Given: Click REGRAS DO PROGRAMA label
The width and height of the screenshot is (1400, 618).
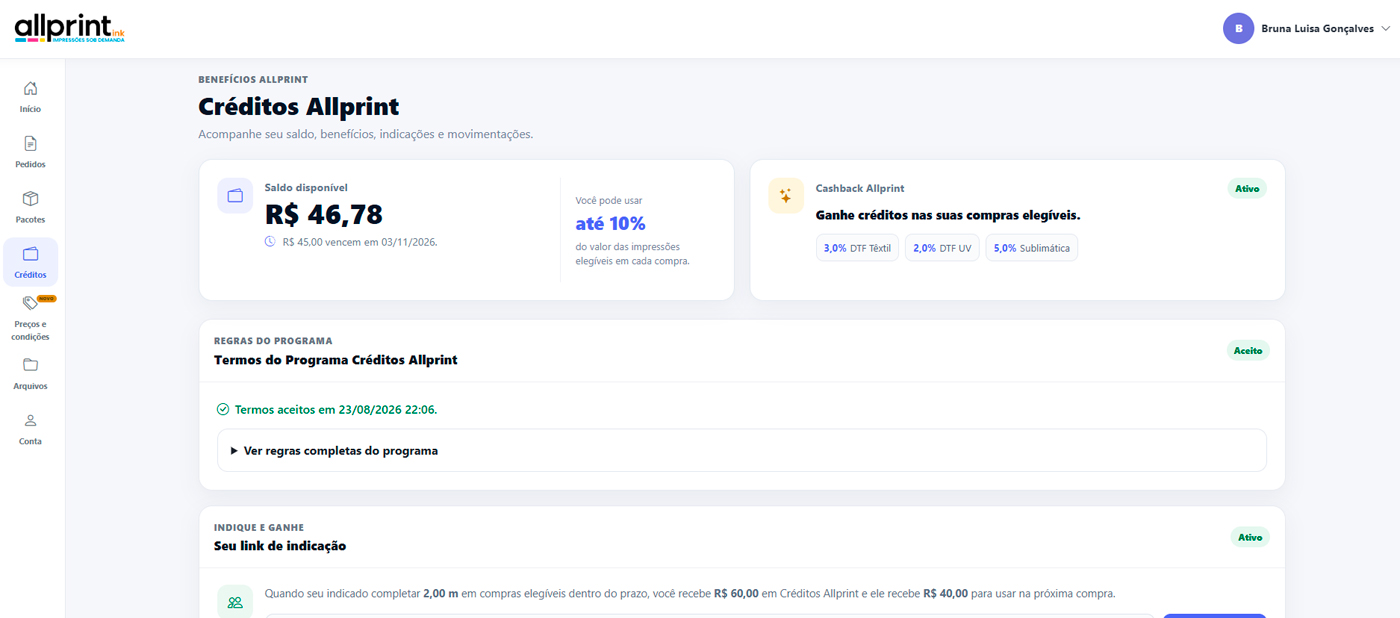Looking at the screenshot, I should pos(273,341).
